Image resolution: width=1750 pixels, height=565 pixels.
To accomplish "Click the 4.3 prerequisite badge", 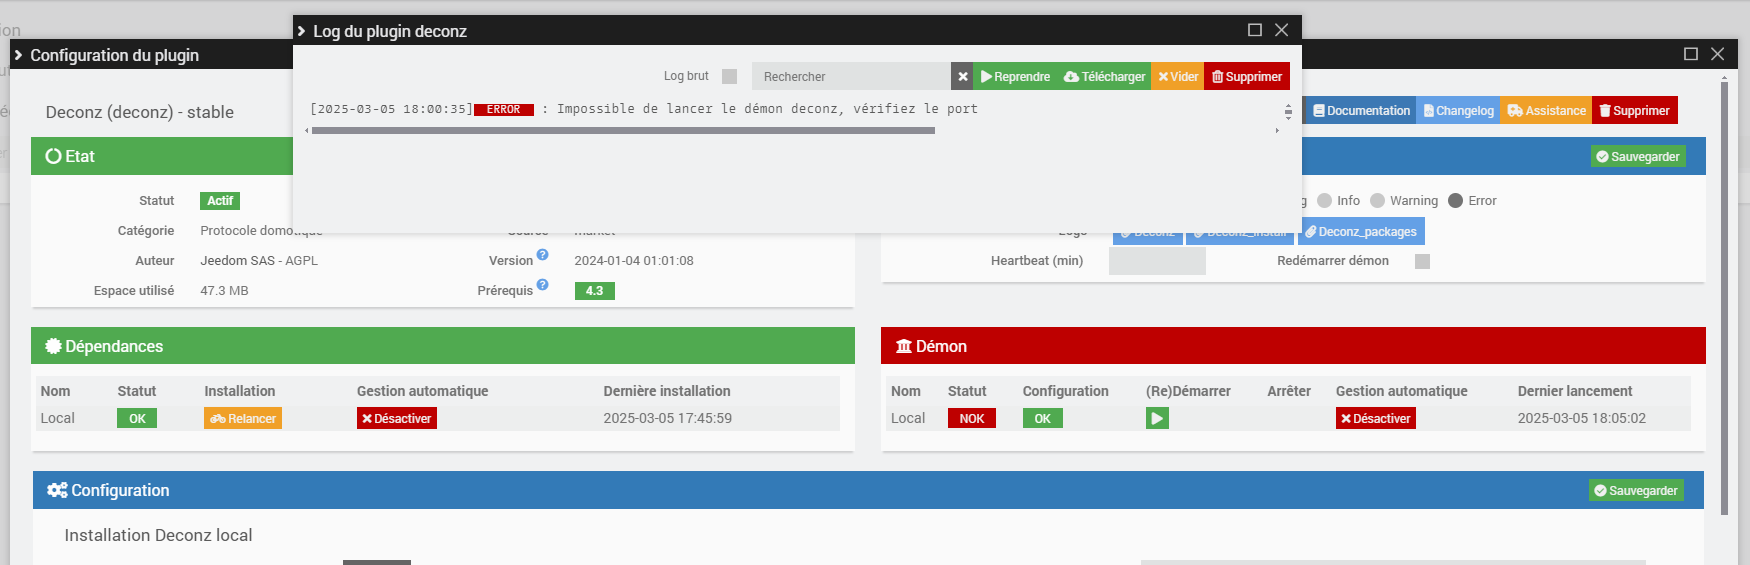I will click(x=595, y=290).
